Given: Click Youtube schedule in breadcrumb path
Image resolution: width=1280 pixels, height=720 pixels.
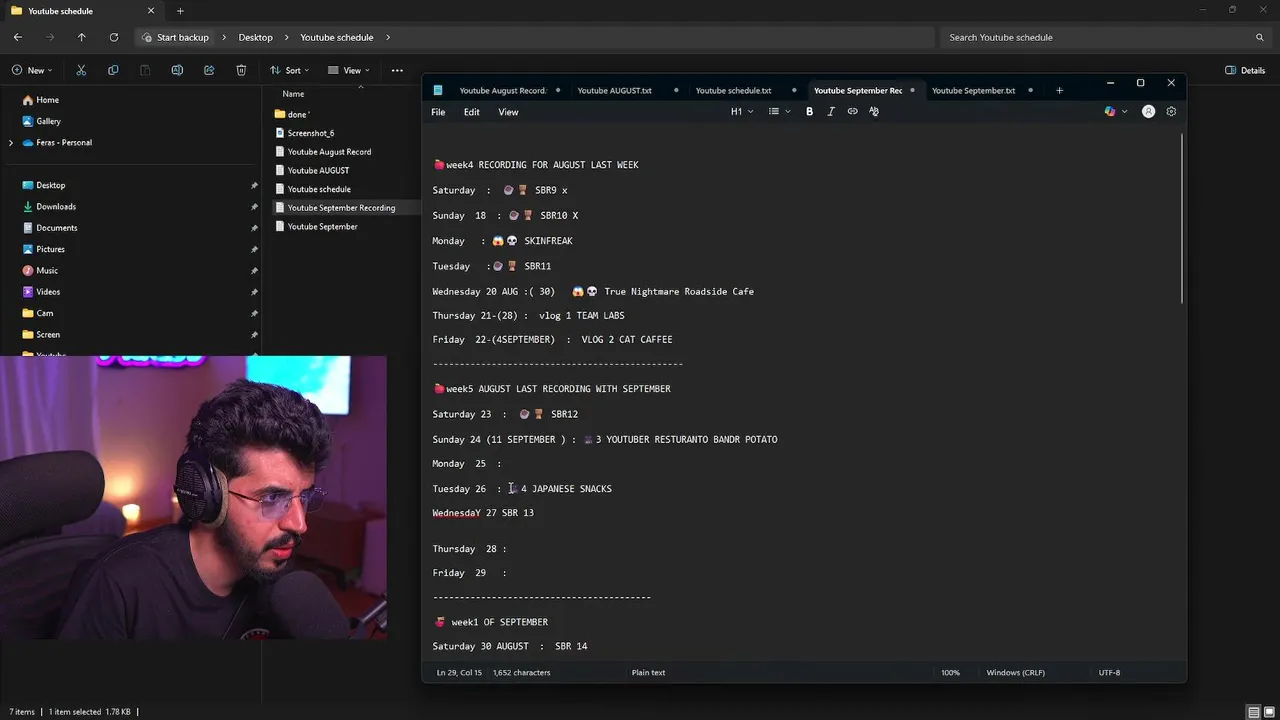Looking at the screenshot, I should [x=337, y=37].
